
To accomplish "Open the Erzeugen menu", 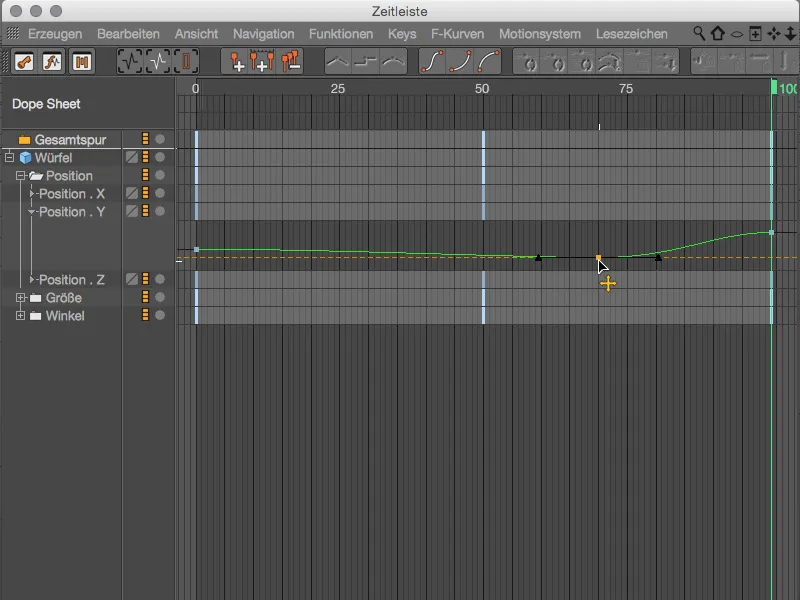I will point(55,34).
